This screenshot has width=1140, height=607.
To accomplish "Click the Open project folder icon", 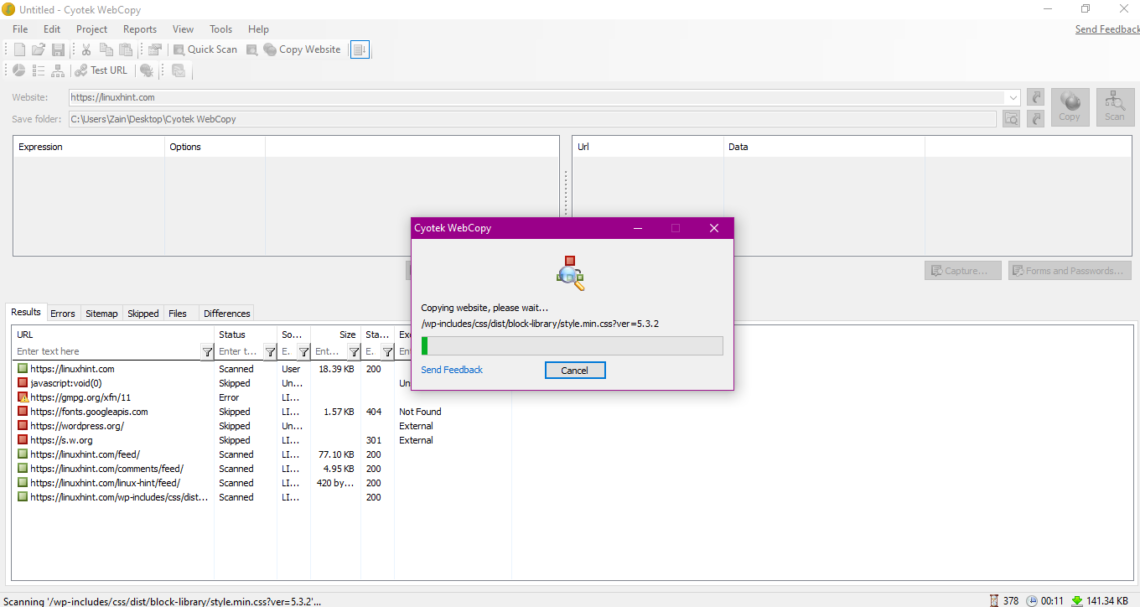I will (x=38, y=49).
